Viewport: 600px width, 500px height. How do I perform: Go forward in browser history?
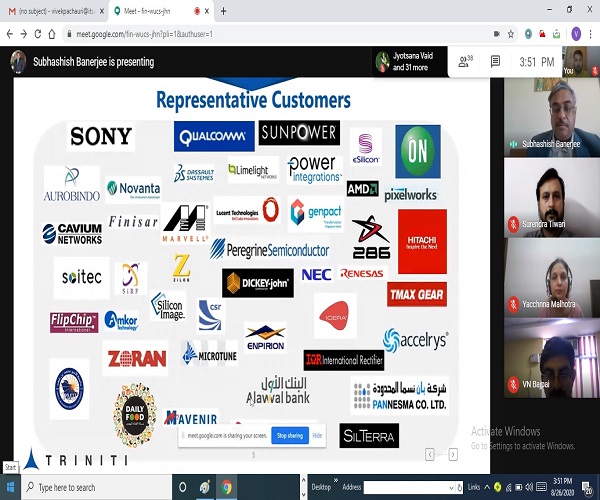coord(24,34)
